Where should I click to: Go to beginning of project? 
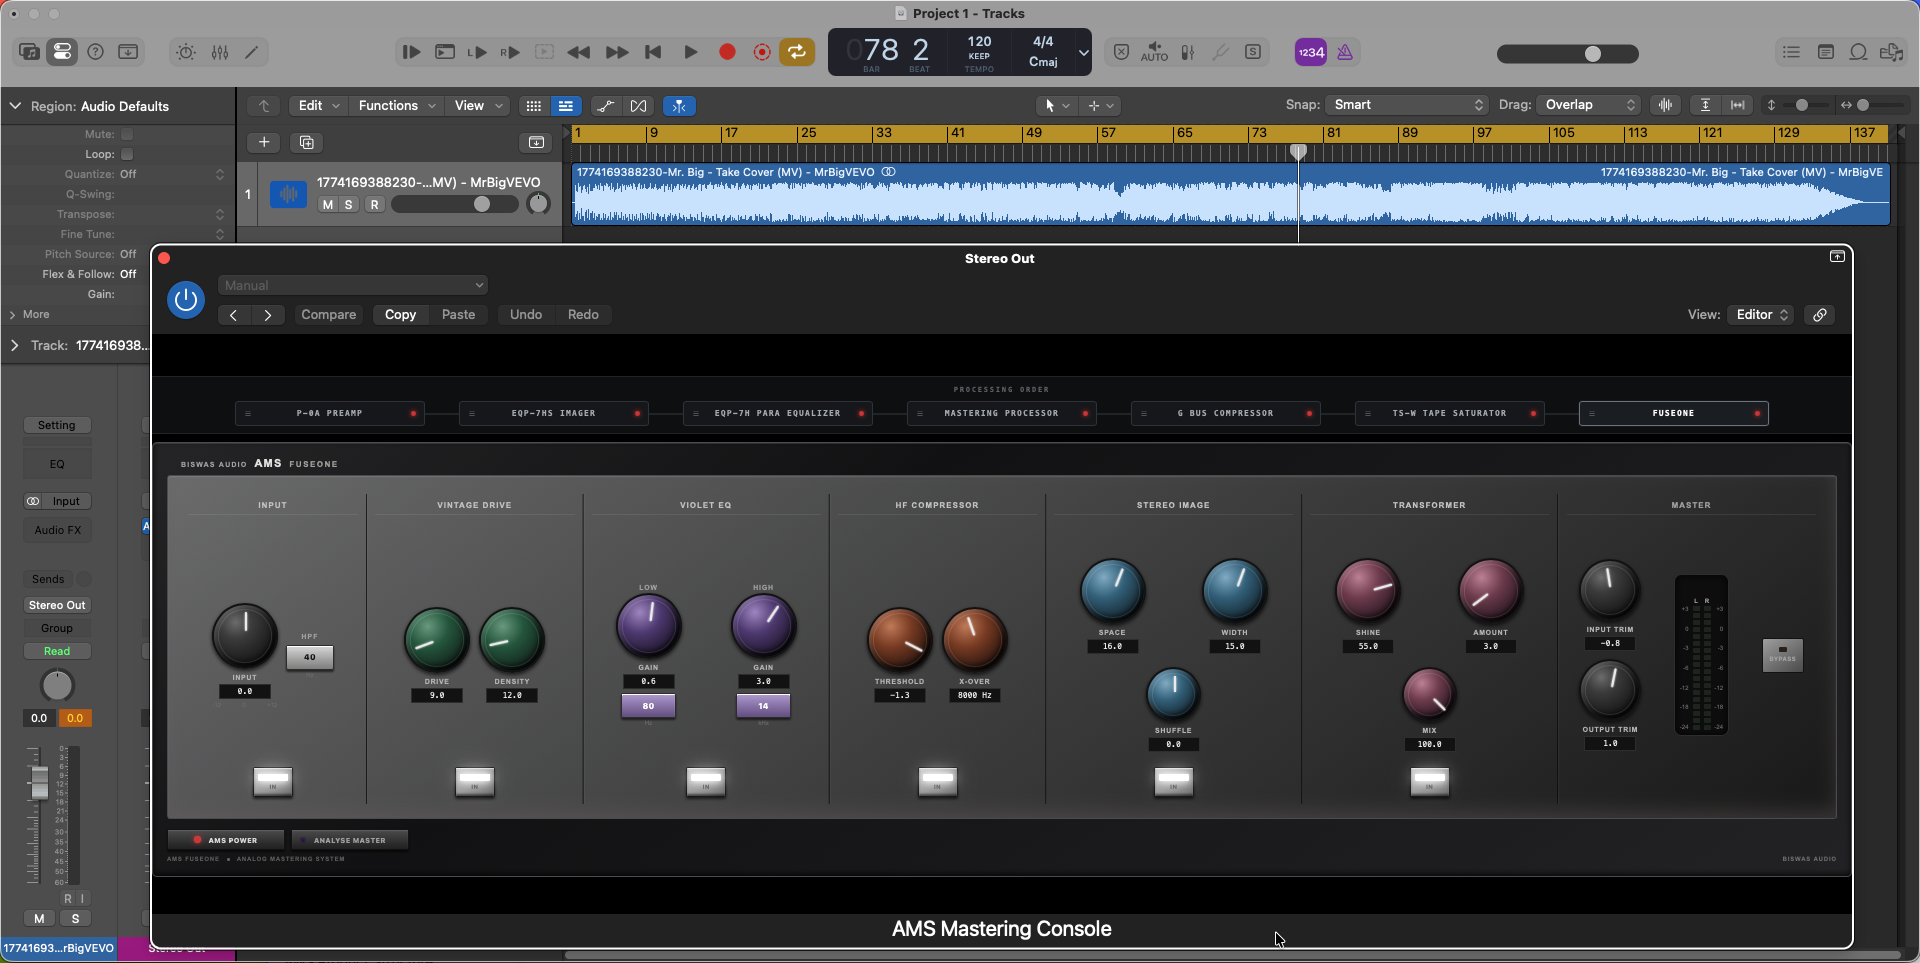point(653,52)
